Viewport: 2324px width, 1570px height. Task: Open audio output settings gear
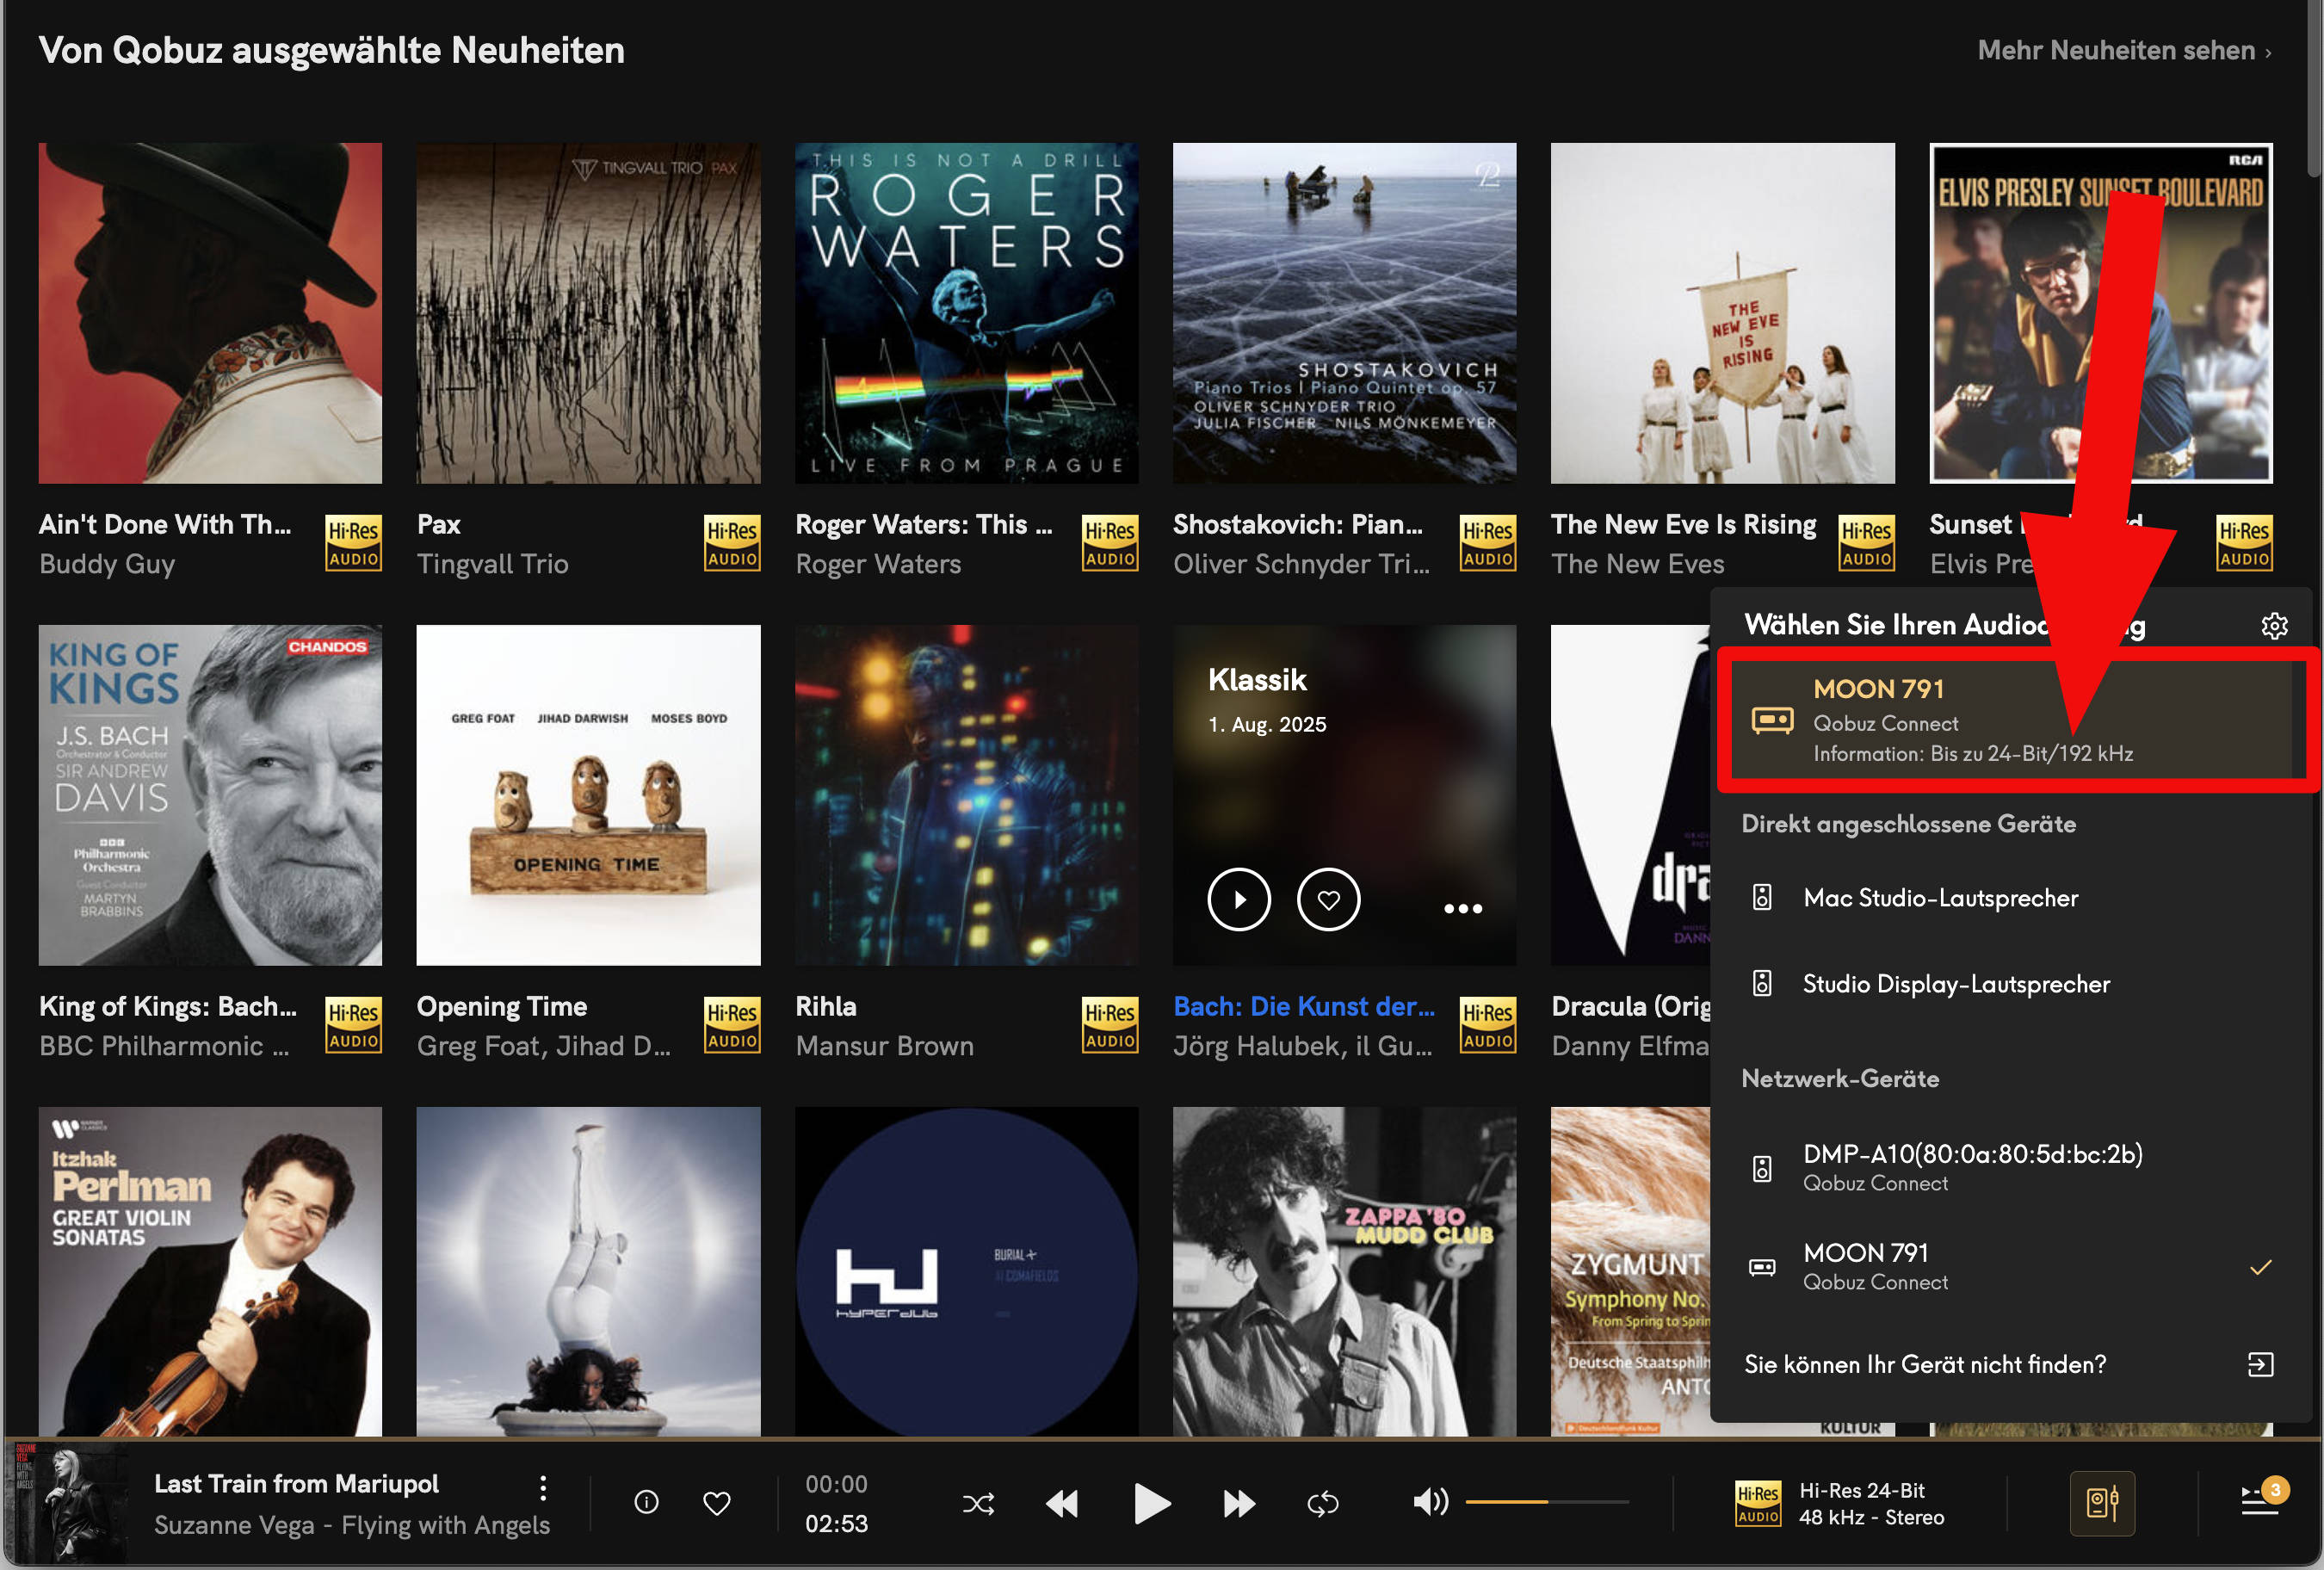(2274, 626)
